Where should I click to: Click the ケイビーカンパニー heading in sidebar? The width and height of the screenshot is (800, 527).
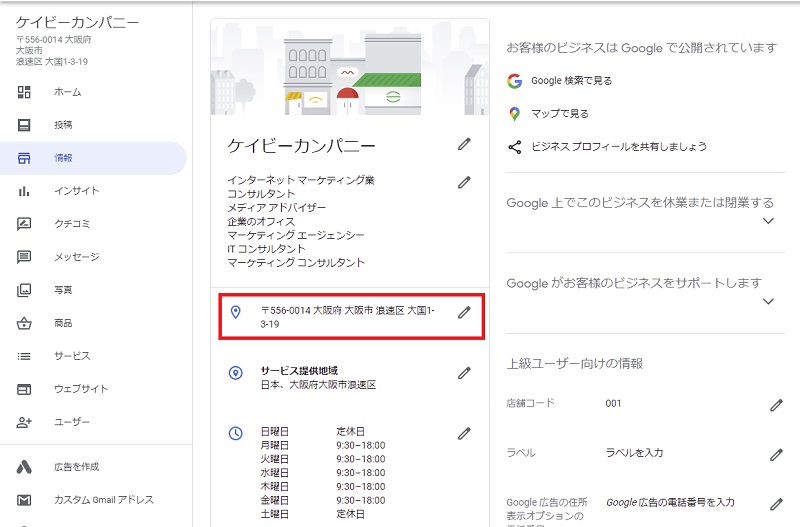78,22
